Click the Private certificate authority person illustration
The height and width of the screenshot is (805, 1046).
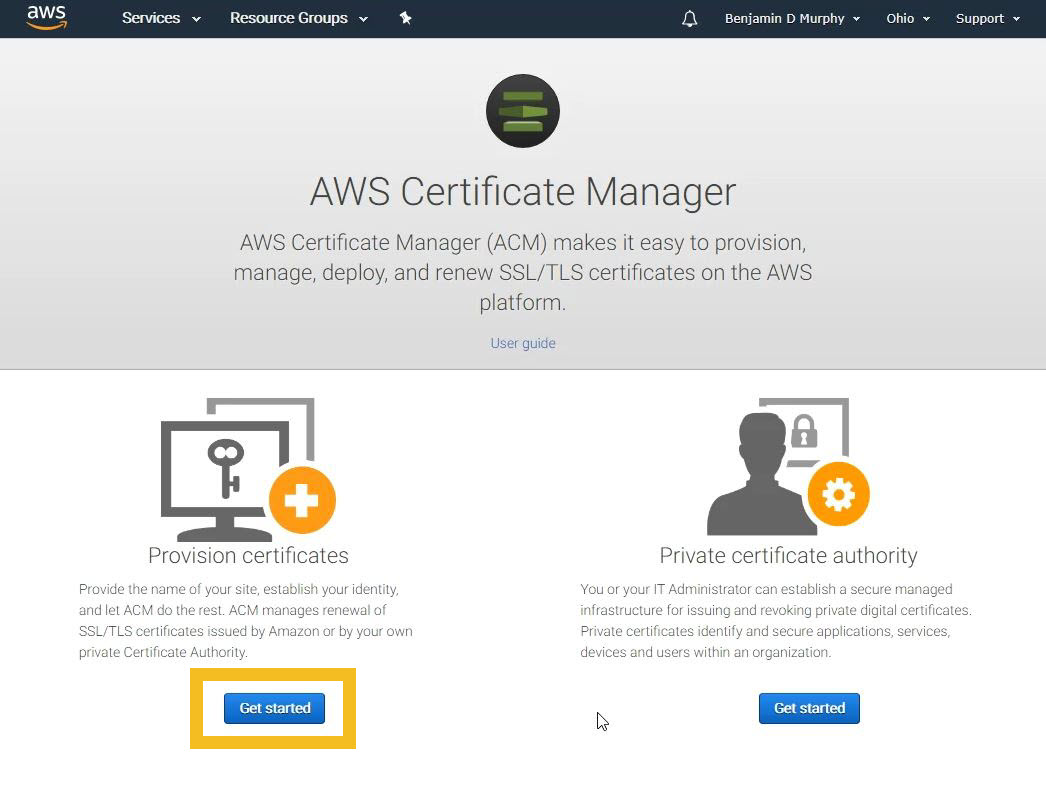788,467
